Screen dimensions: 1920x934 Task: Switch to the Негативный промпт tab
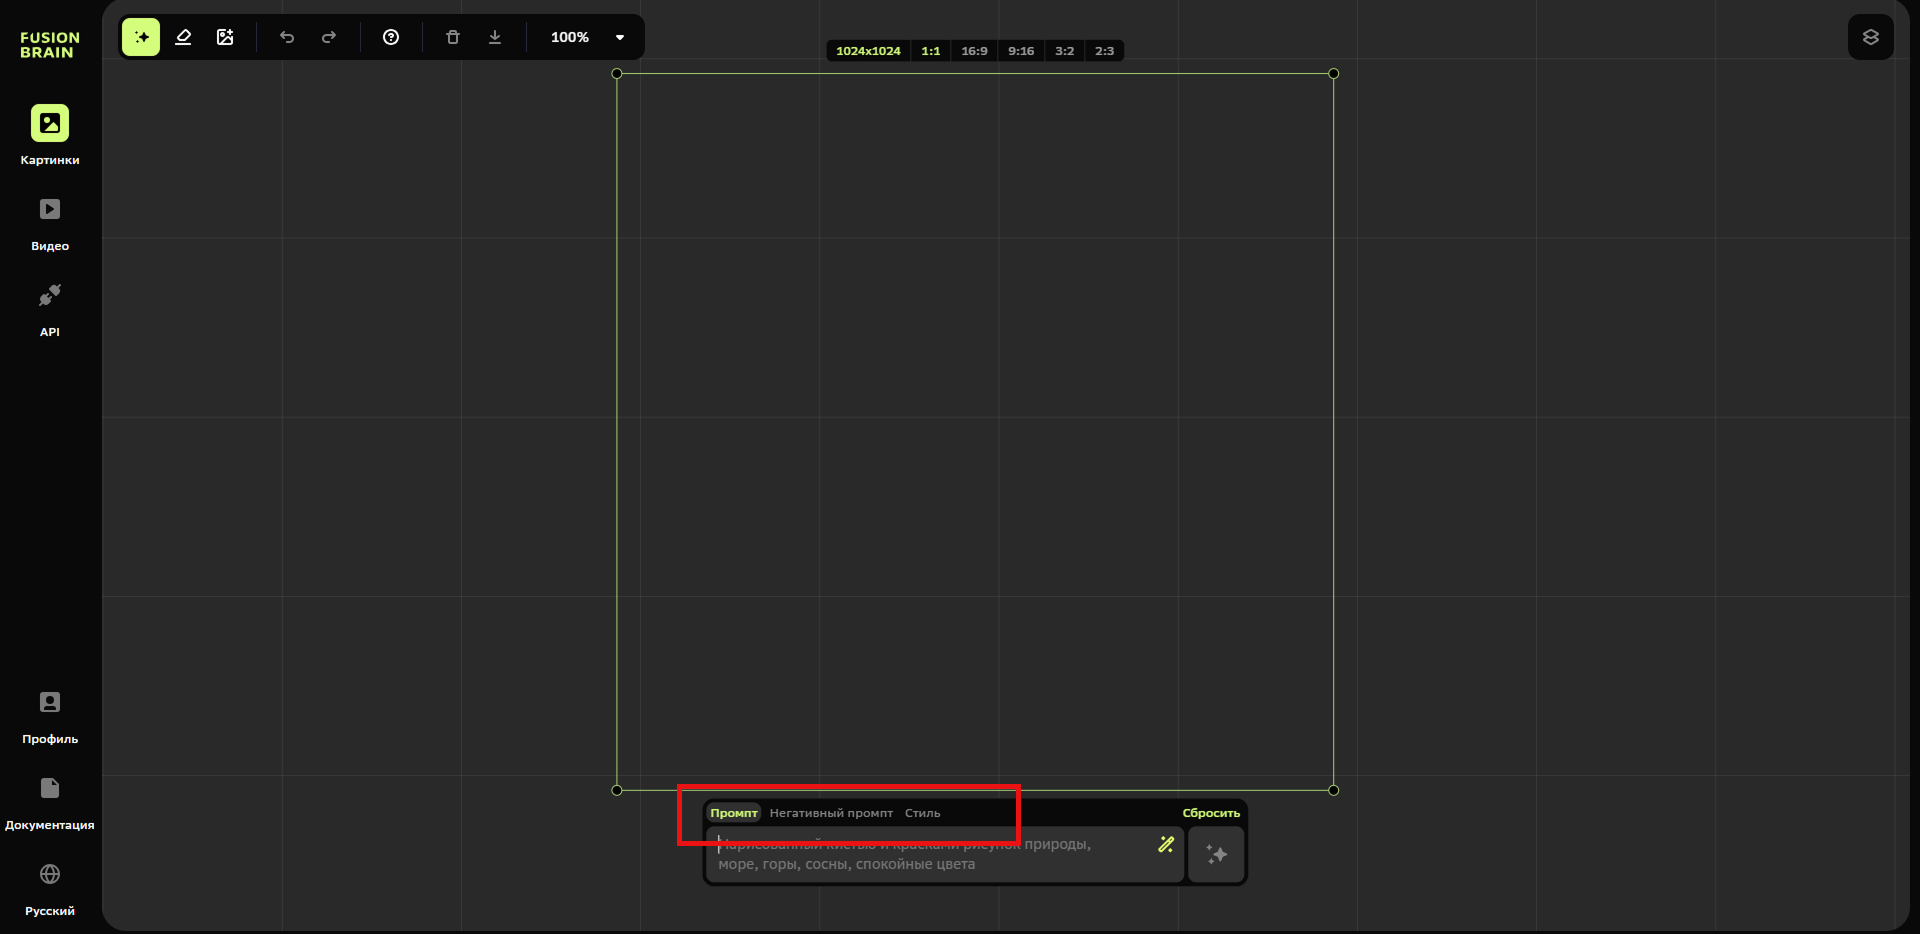point(831,813)
